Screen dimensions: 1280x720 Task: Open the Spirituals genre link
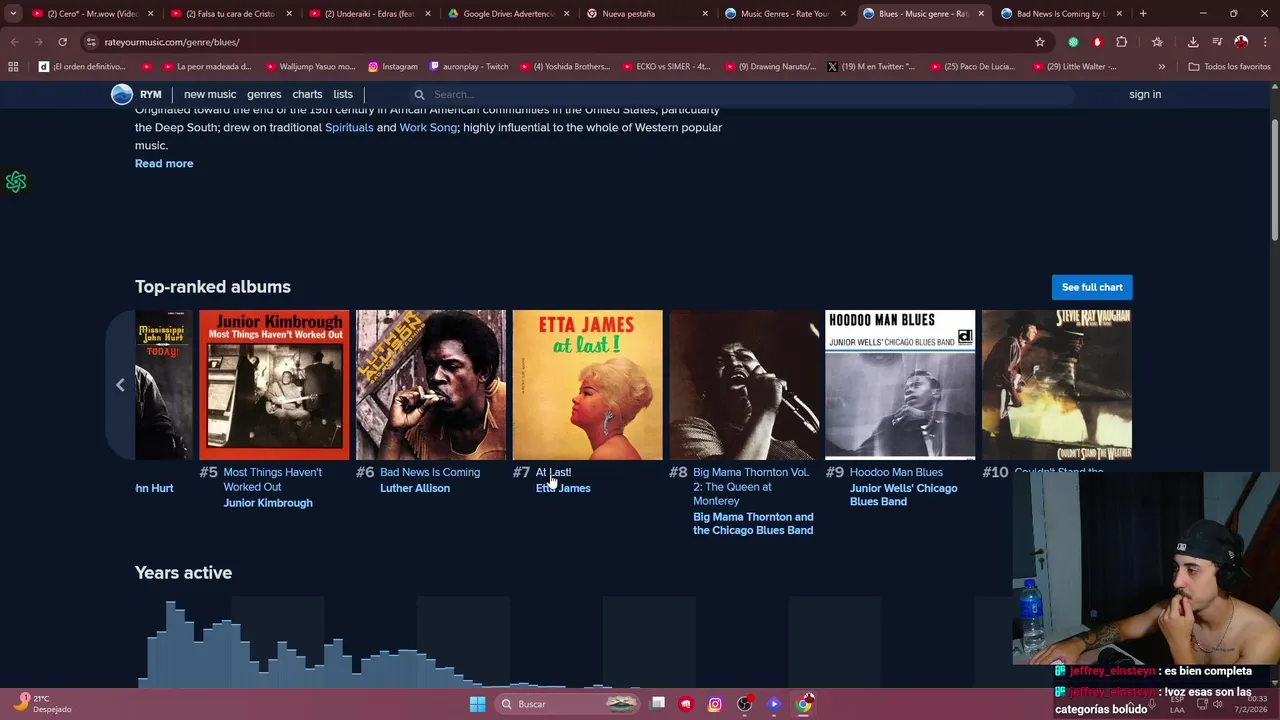[x=349, y=127]
